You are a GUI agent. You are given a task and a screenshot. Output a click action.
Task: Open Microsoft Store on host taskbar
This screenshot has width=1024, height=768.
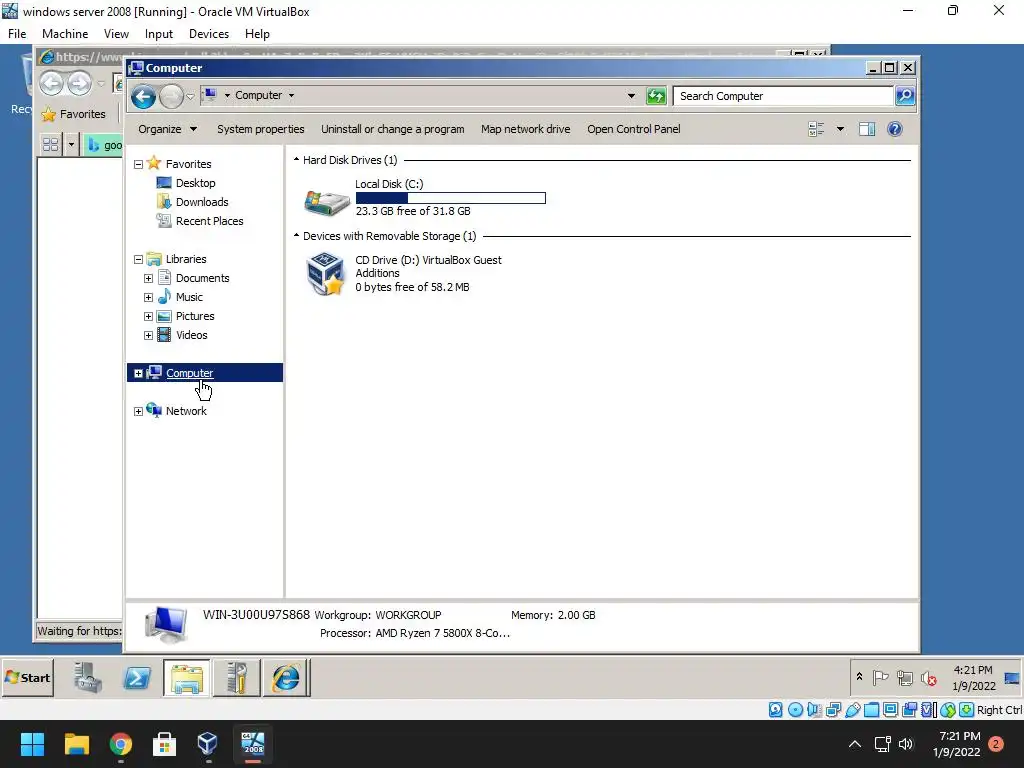[164, 744]
